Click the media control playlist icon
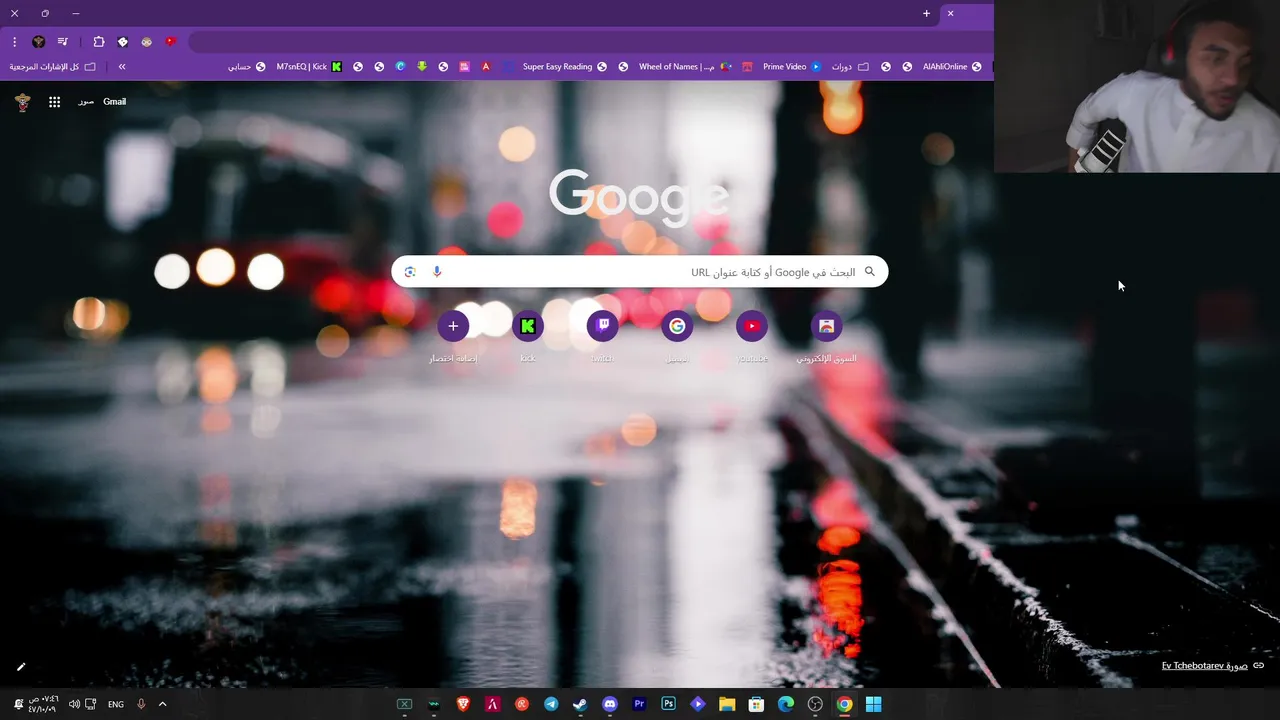The width and height of the screenshot is (1280, 720). tap(63, 42)
